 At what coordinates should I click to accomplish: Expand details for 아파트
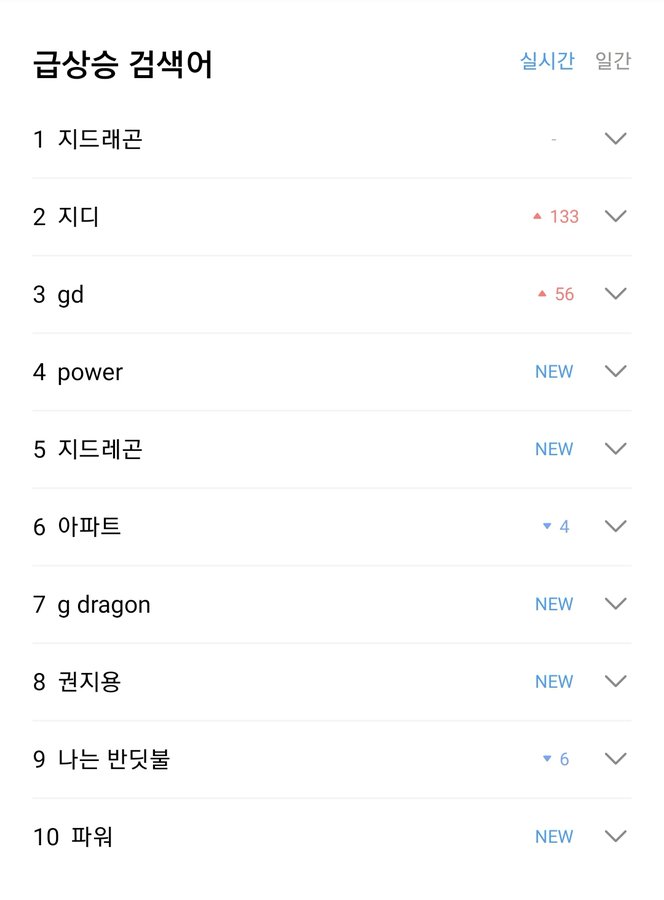(x=615, y=526)
